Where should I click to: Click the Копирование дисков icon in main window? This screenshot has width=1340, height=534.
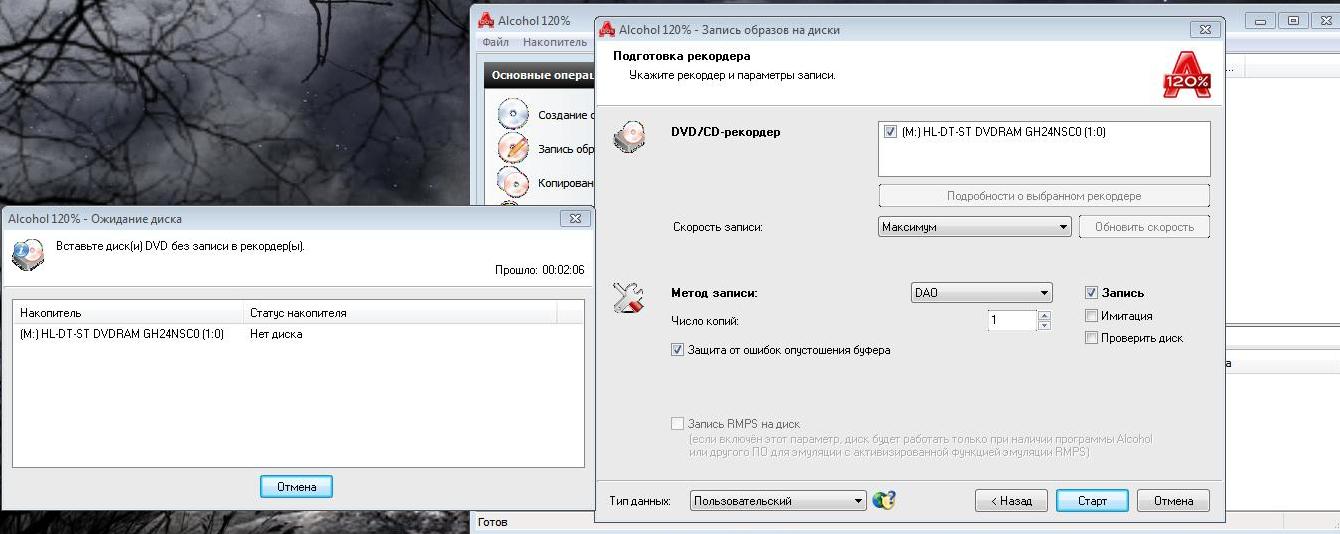pyautogui.click(x=513, y=183)
